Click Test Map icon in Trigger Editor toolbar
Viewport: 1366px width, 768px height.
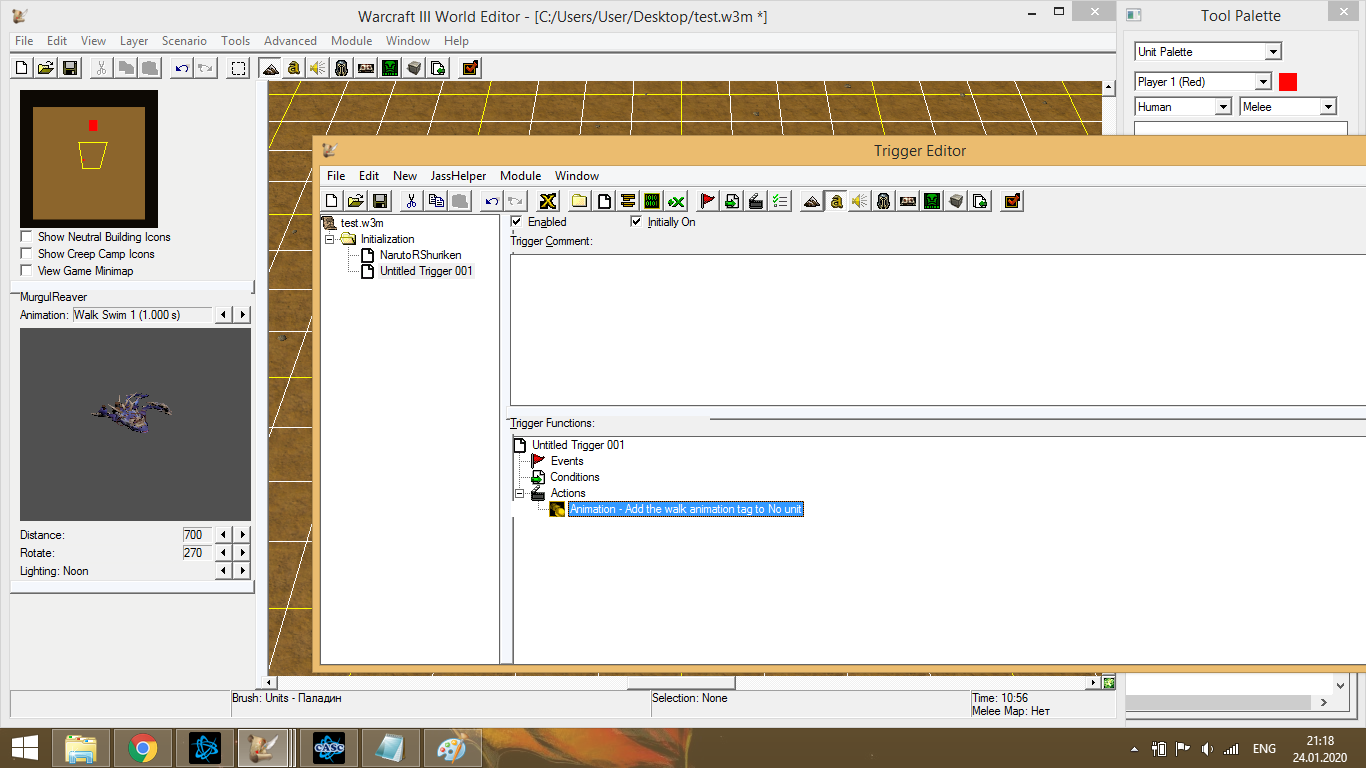(1012, 201)
